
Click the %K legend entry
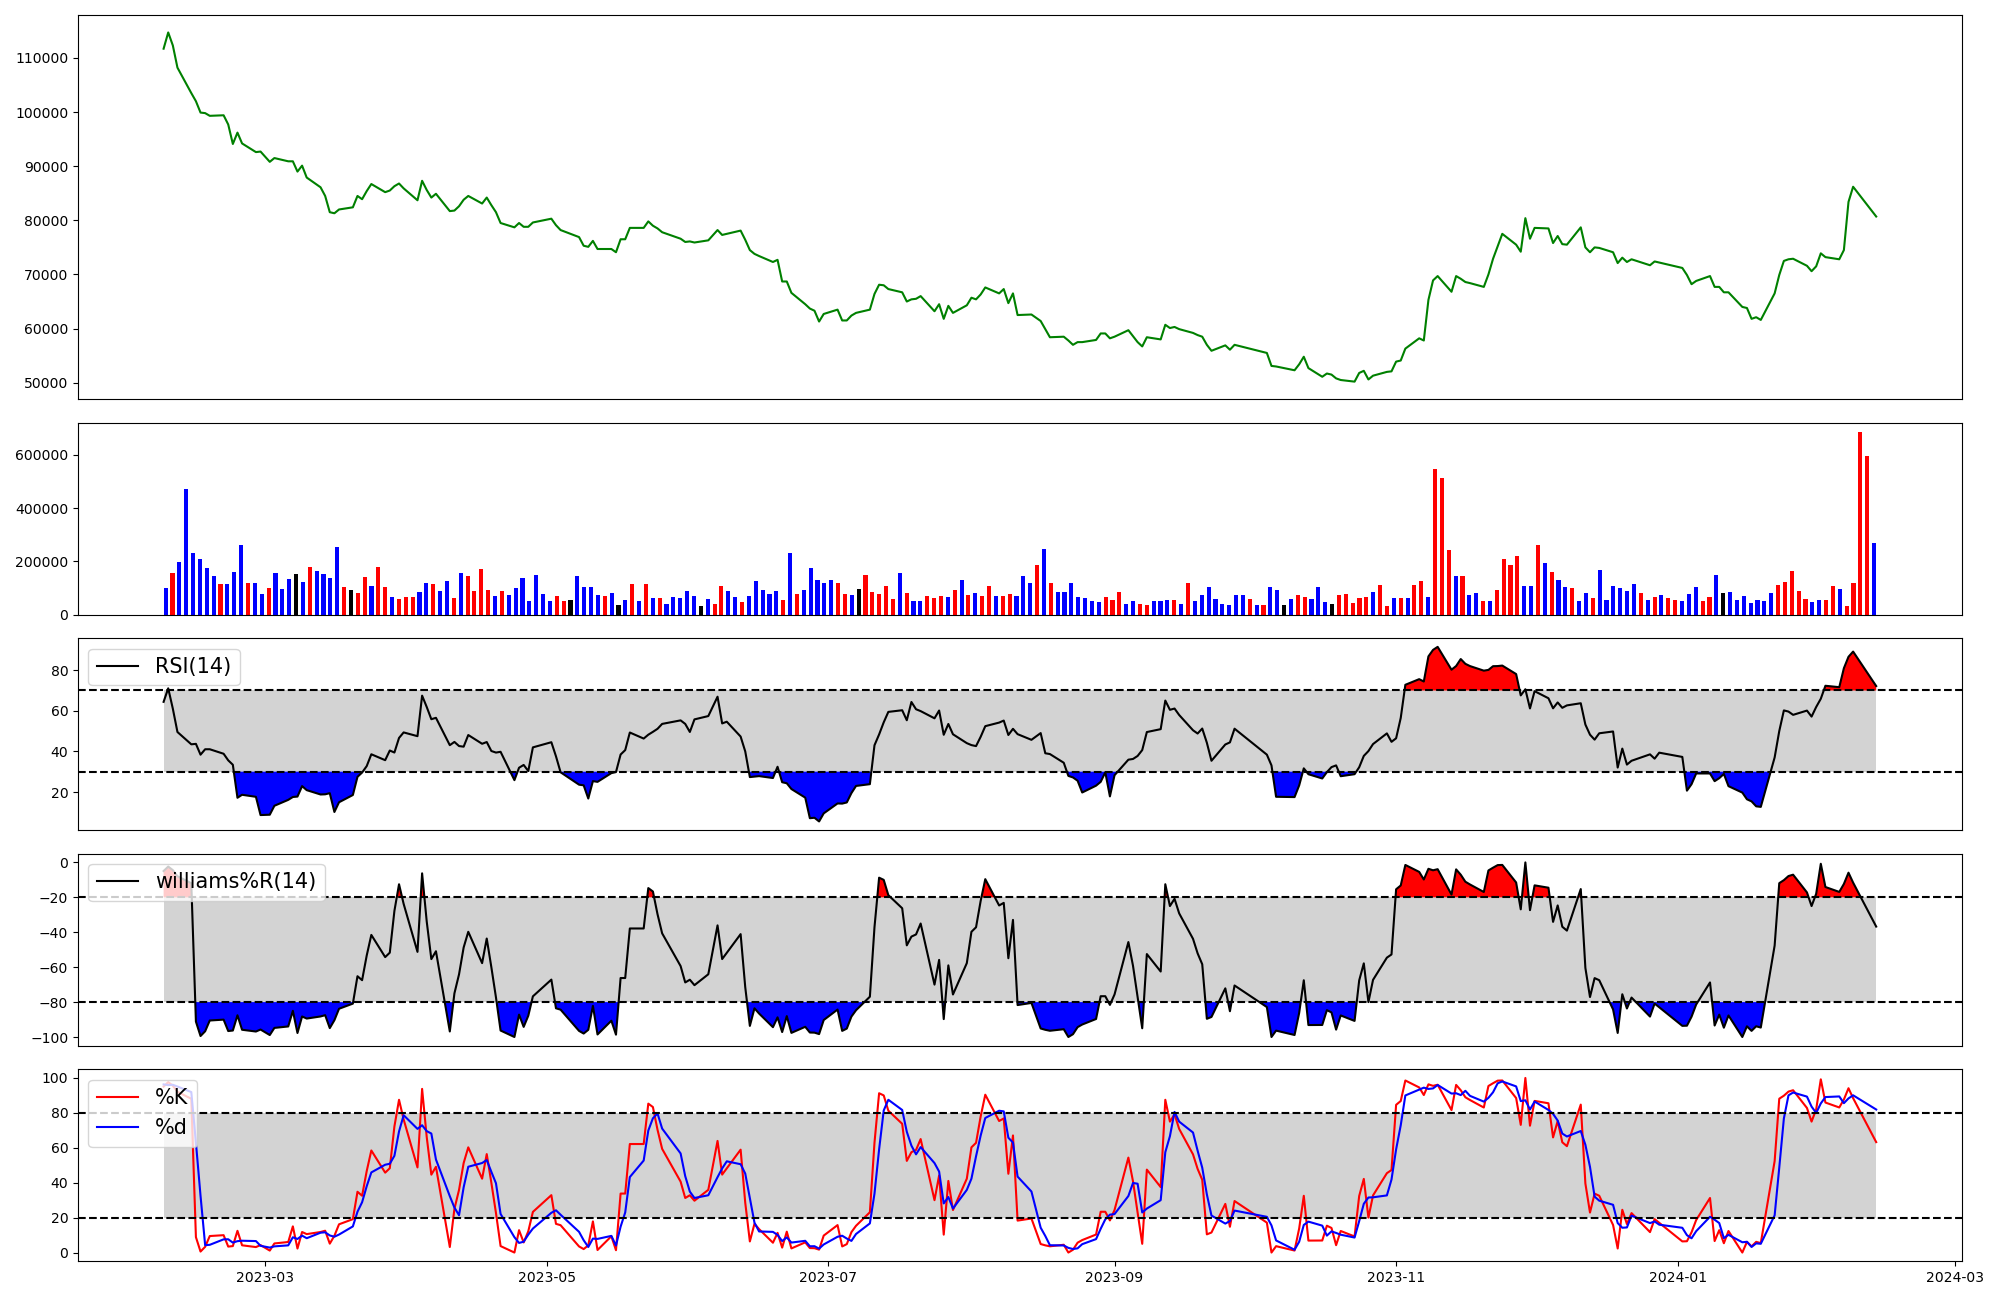tap(171, 1097)
